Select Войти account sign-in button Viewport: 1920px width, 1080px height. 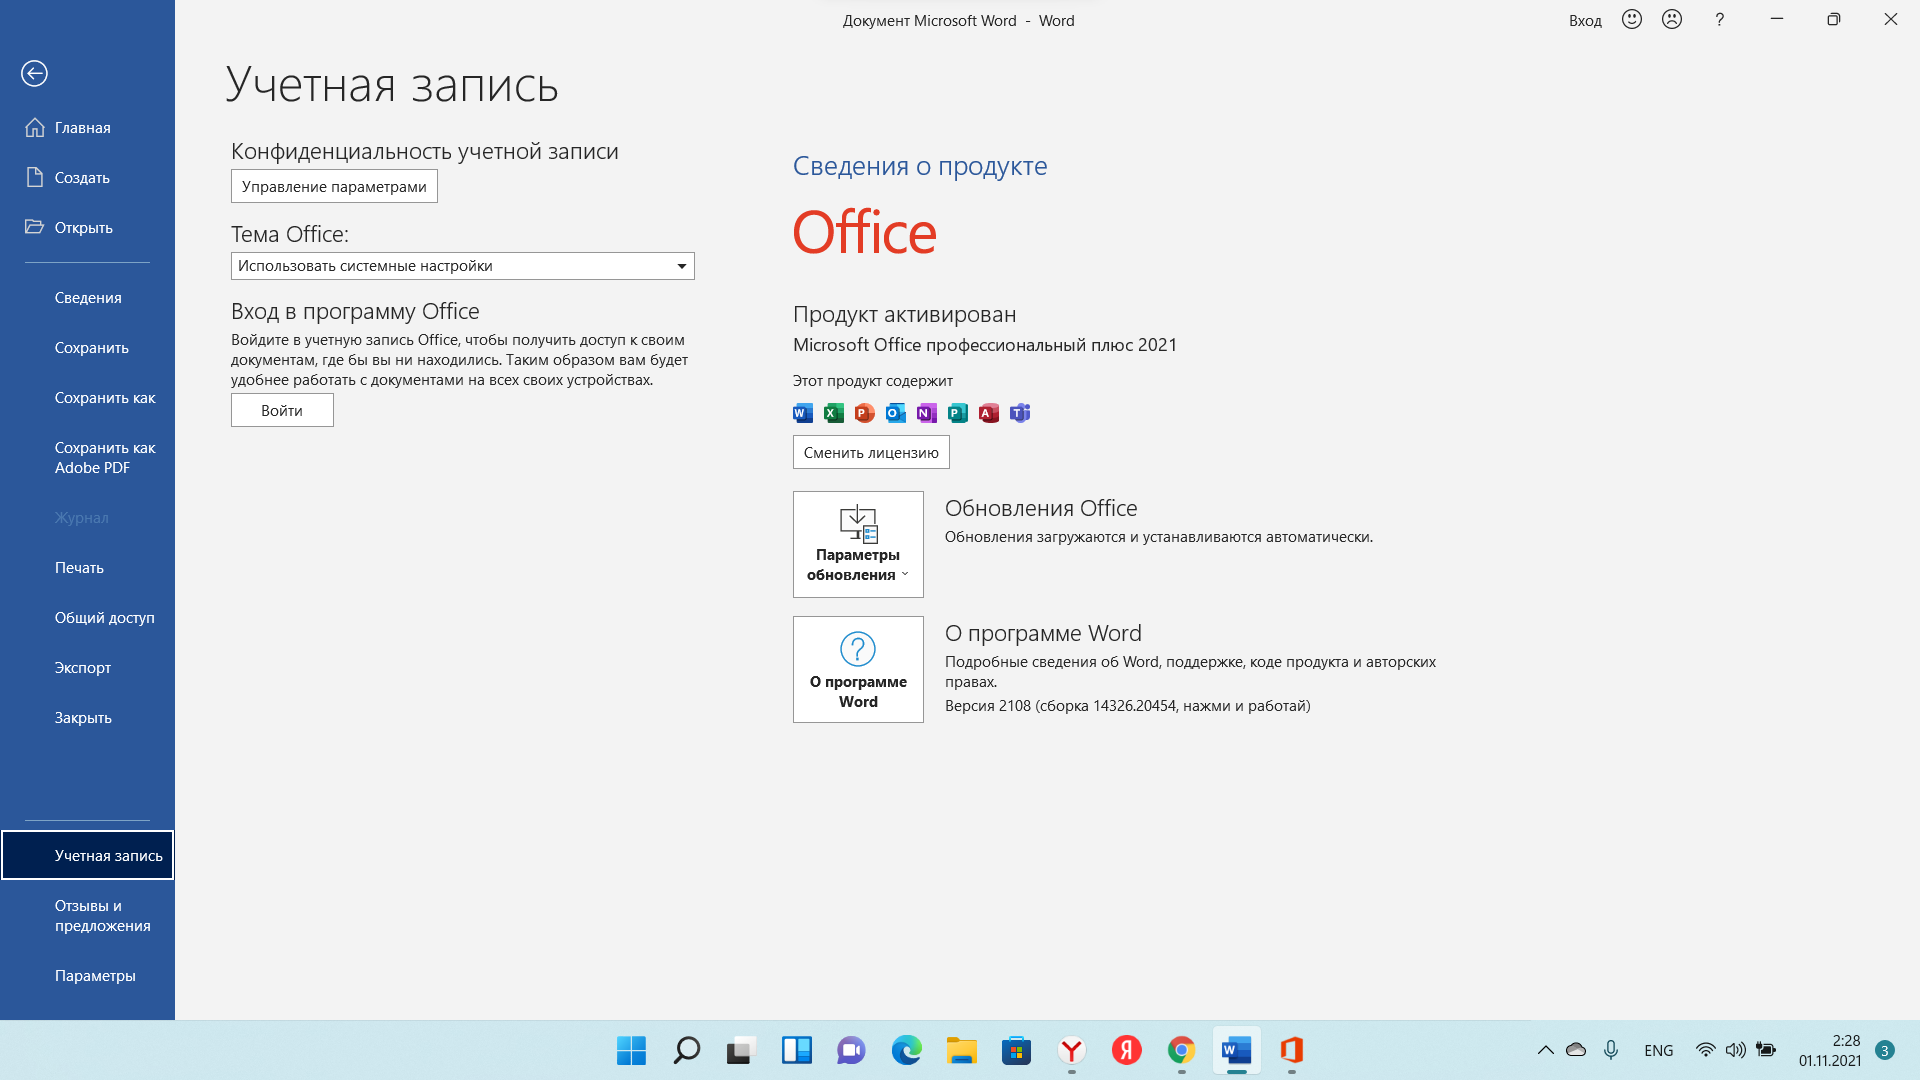[282, 410]
